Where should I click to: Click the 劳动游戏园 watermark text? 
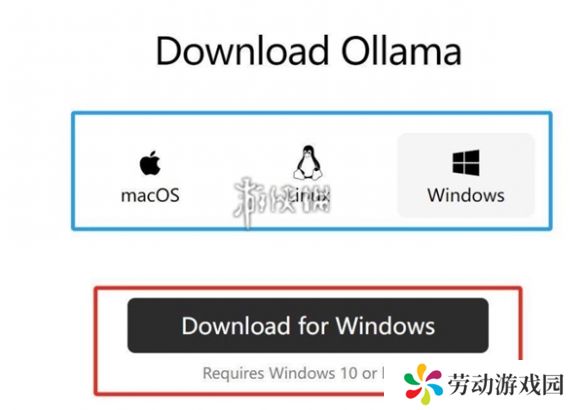(505, 385)
